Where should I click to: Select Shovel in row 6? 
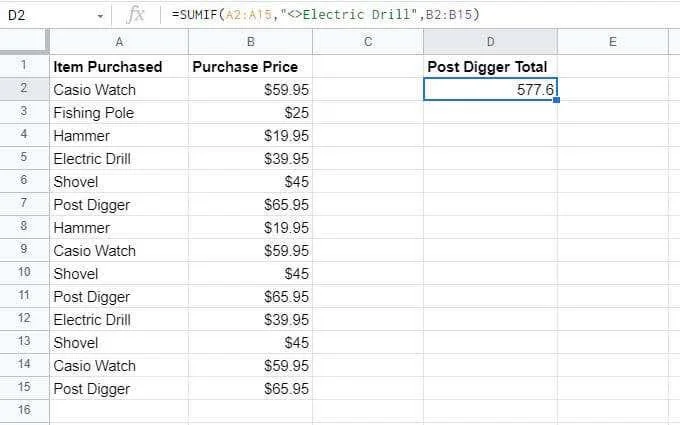119,181
